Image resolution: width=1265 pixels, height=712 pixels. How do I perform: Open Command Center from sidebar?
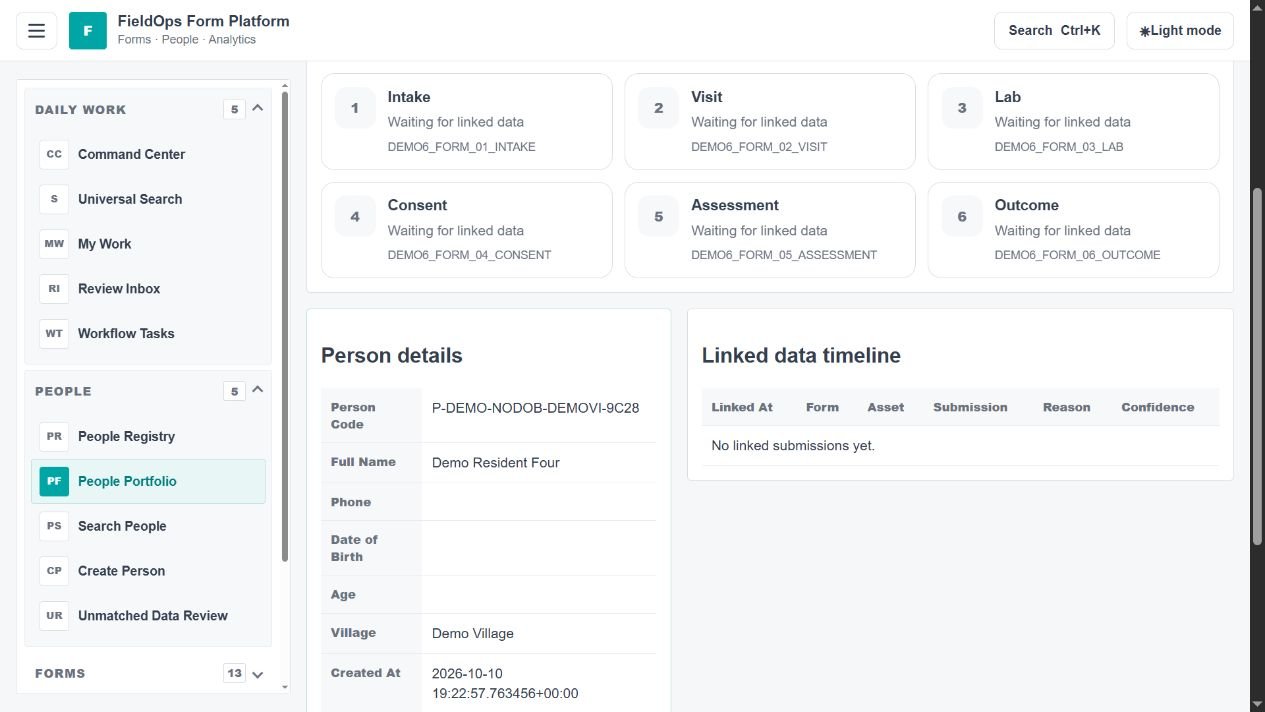click(x=148, y=155)
